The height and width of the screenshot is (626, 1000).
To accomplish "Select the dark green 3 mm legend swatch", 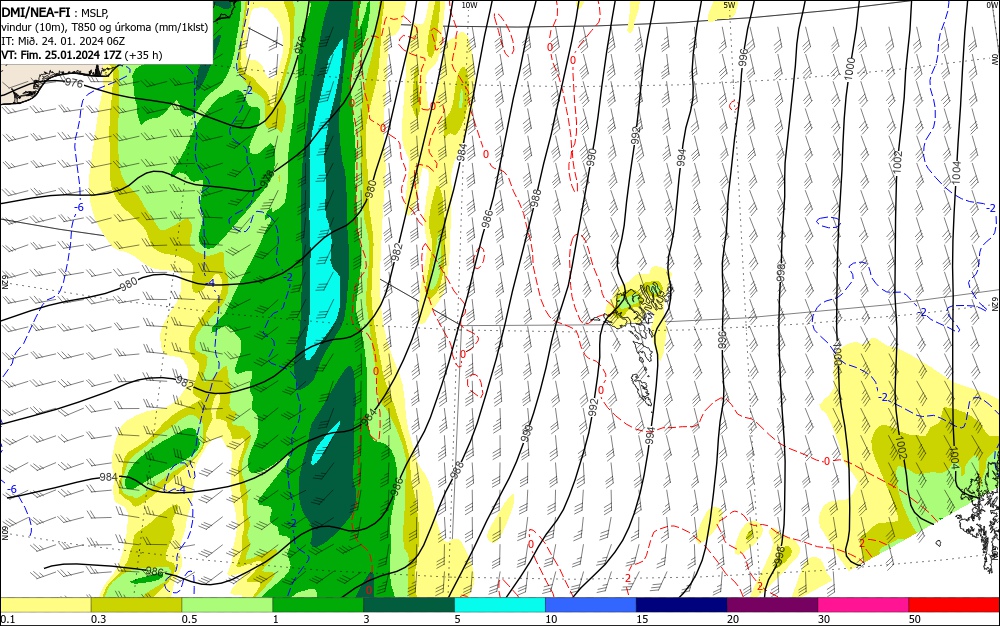I will tap(409, 605).
